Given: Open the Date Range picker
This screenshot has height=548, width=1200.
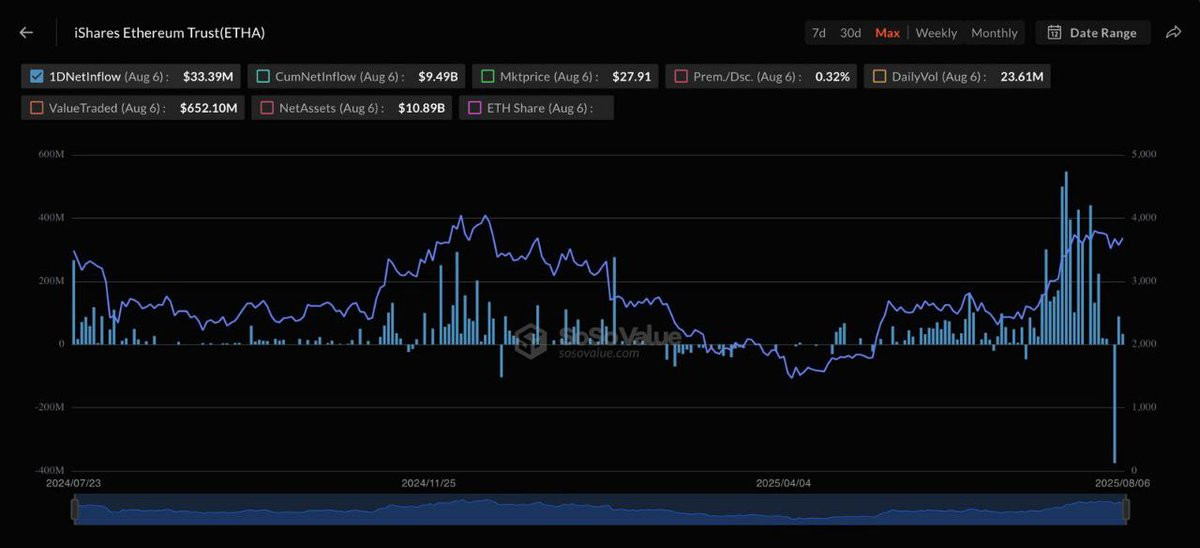Looking at the screenshot, I should pyautogui.click(x=1093, y=33).
